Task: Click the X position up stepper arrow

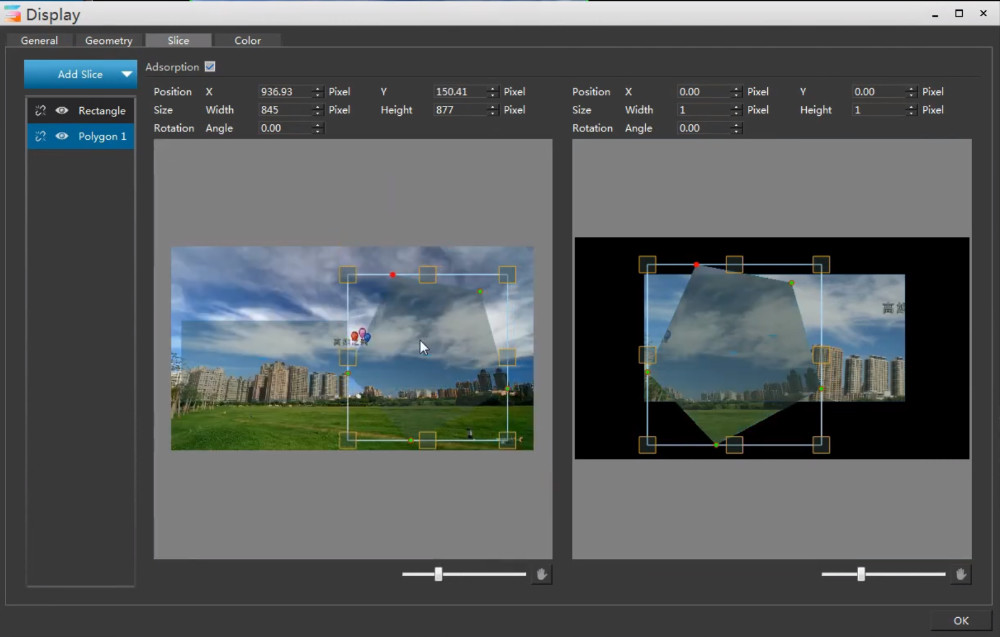Action: (316, 88)
